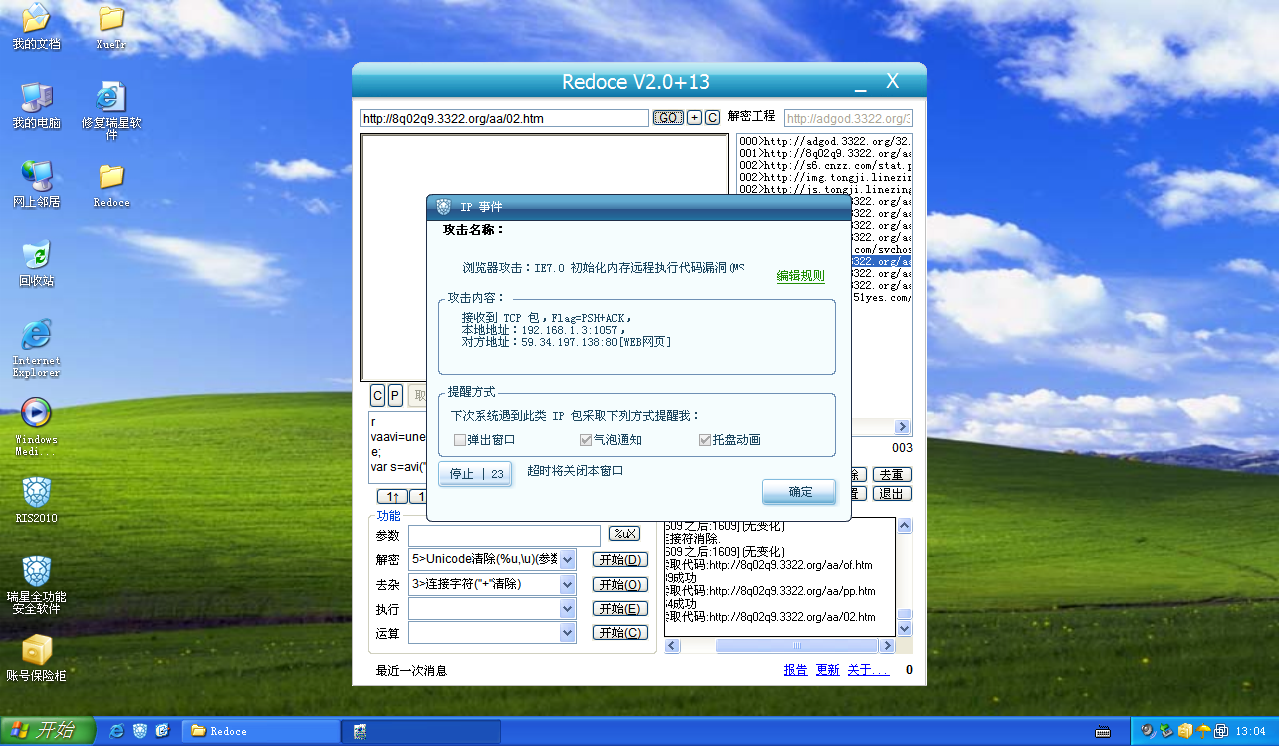
Task: Click the 退出 button
Action: tap(892, 493)
